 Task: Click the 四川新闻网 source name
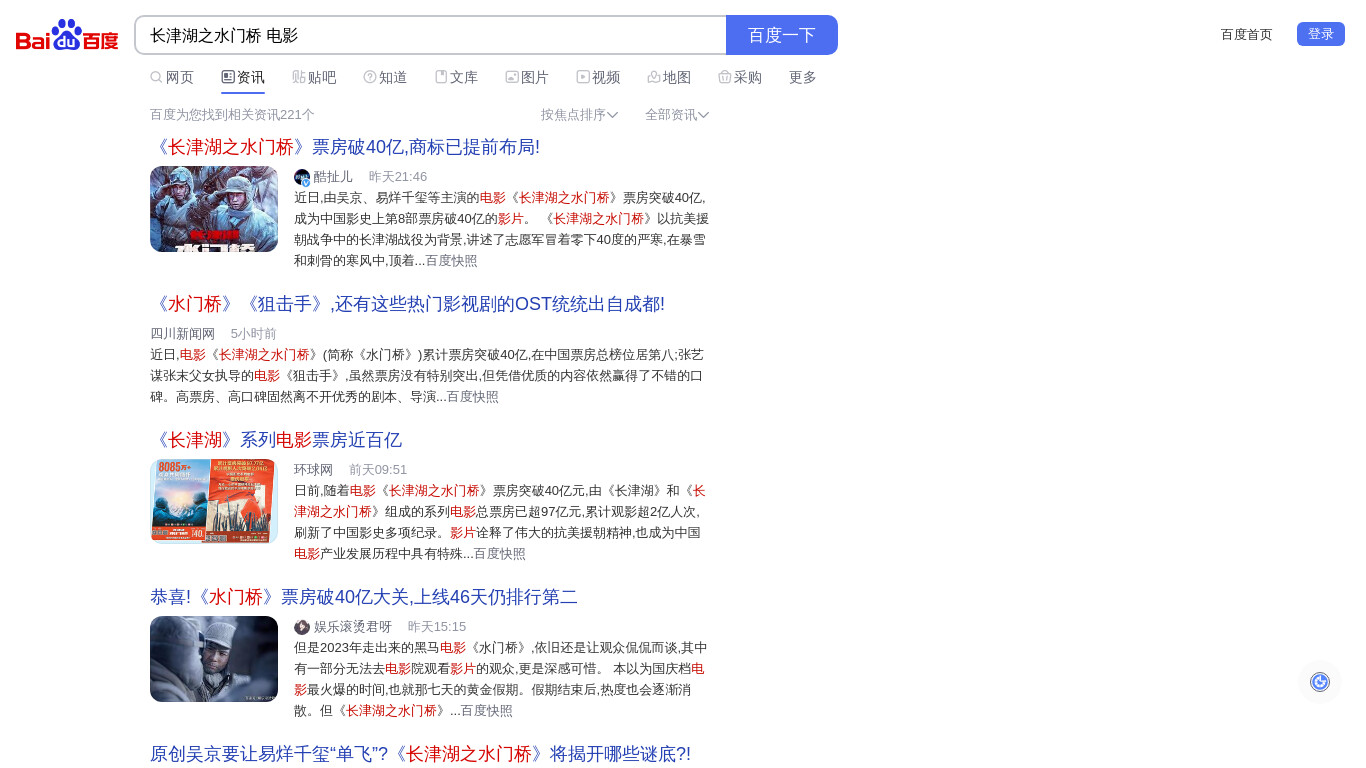[182, 334]
